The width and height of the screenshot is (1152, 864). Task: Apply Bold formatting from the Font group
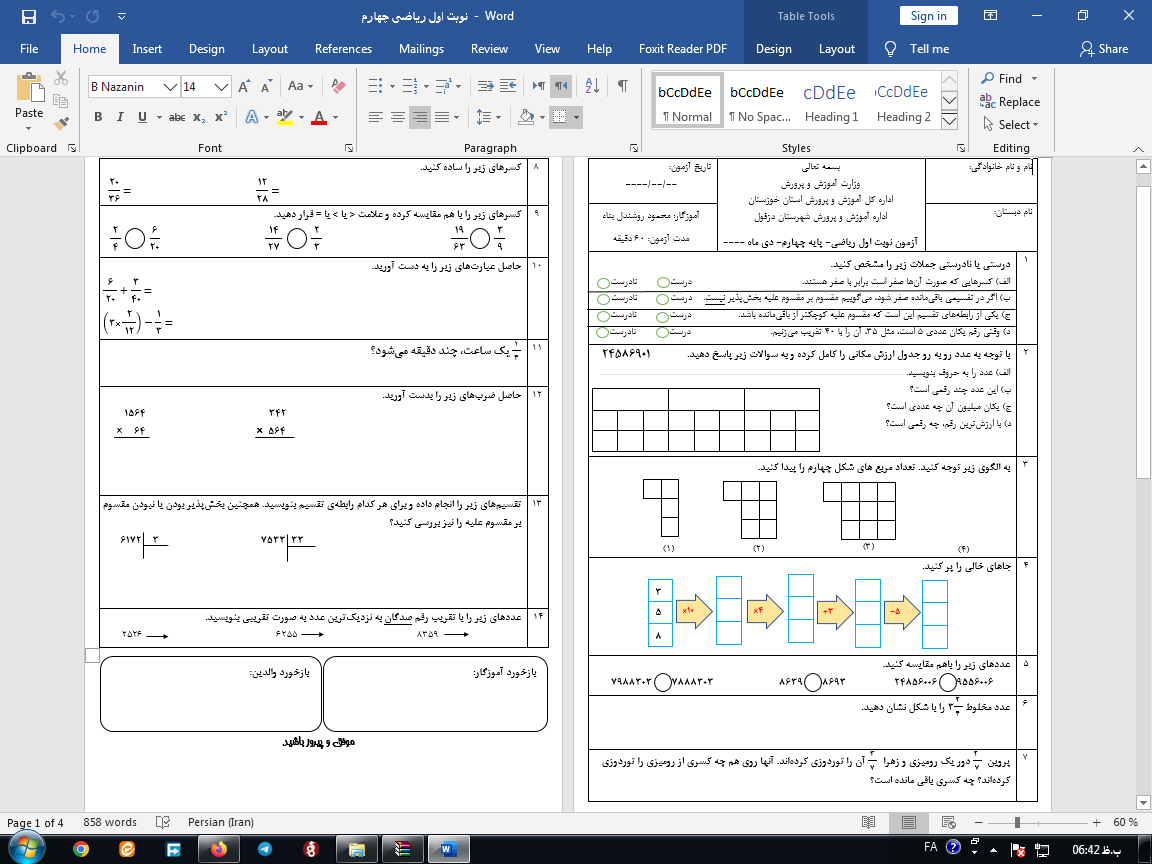pyautogui.click(x=98, y=117)
